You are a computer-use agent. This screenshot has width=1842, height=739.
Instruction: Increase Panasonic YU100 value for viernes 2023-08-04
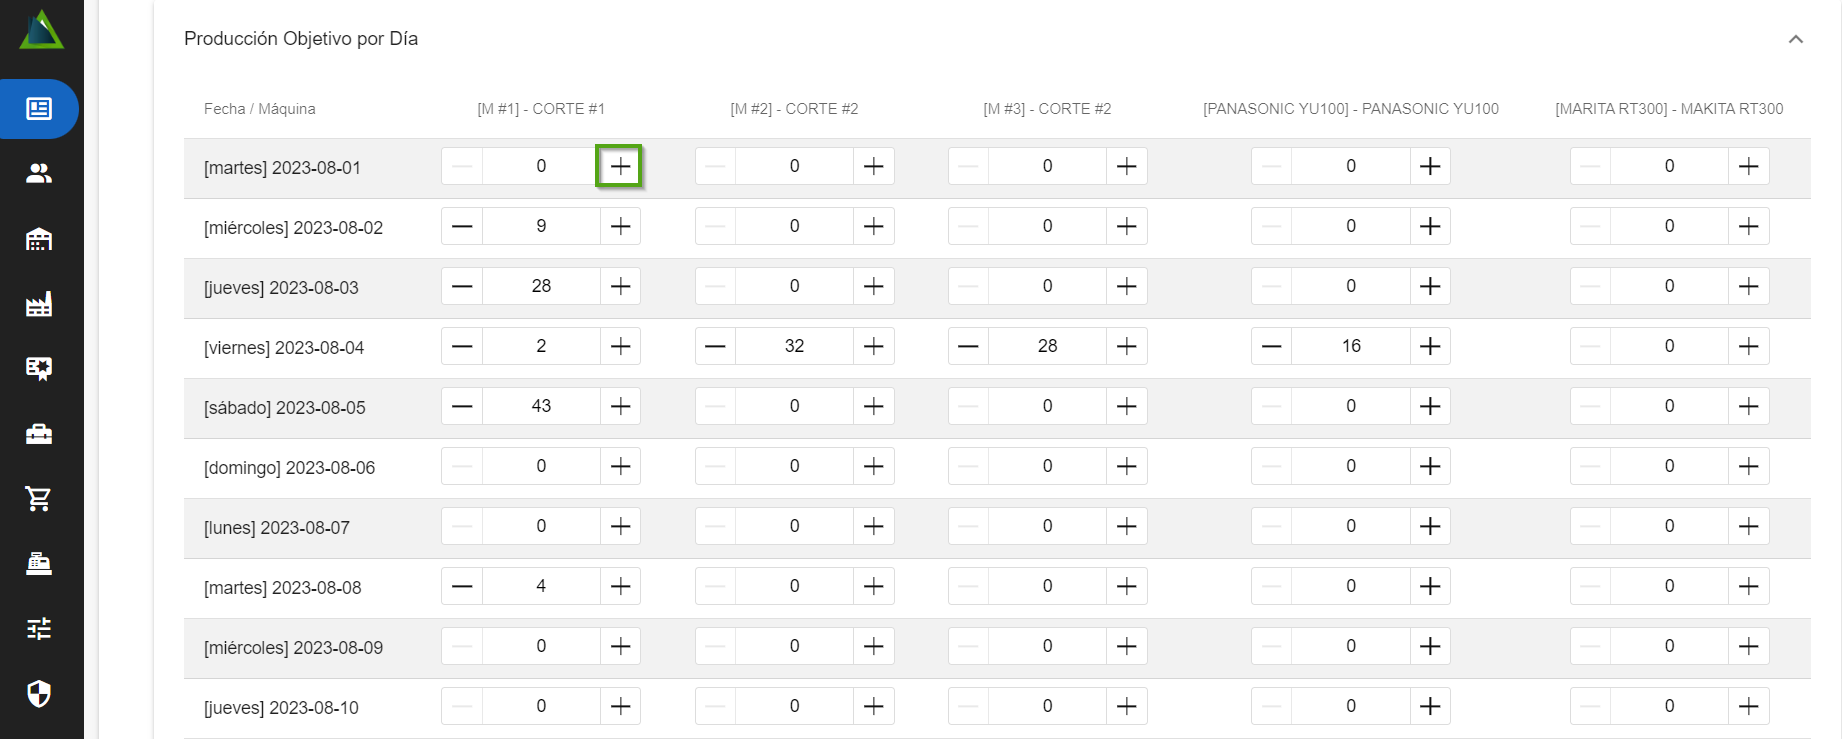[1430, 346]
